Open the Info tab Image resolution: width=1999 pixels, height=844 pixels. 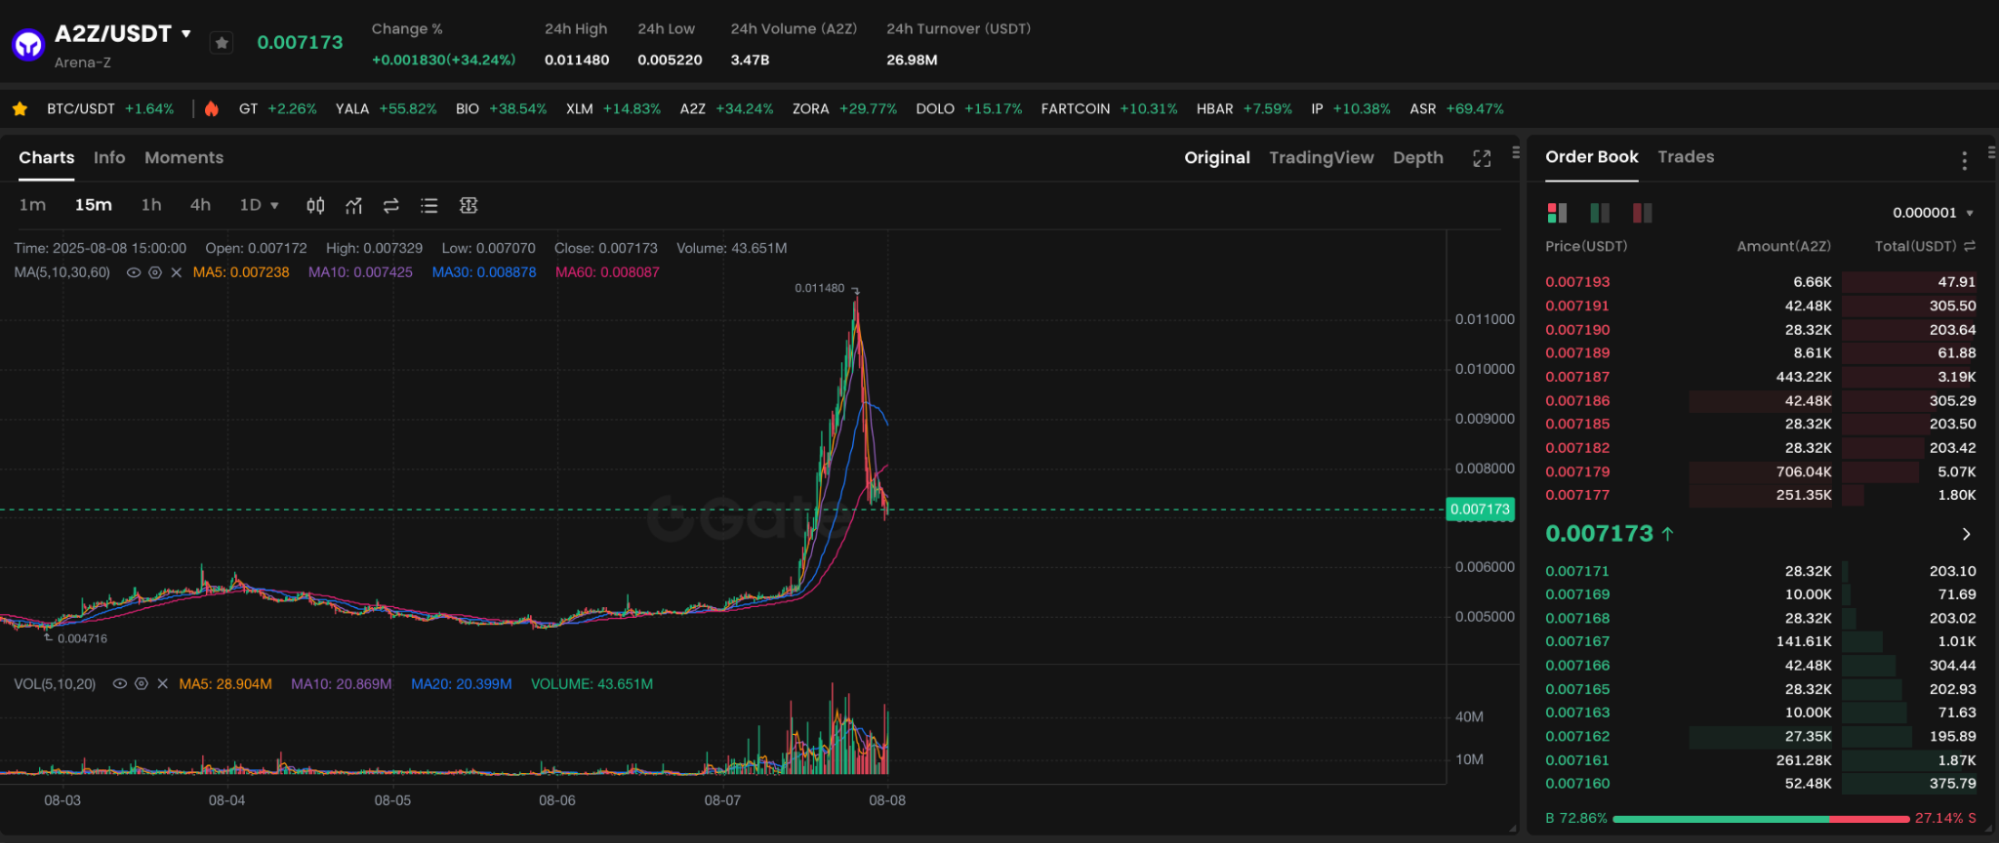coord(109,158)
